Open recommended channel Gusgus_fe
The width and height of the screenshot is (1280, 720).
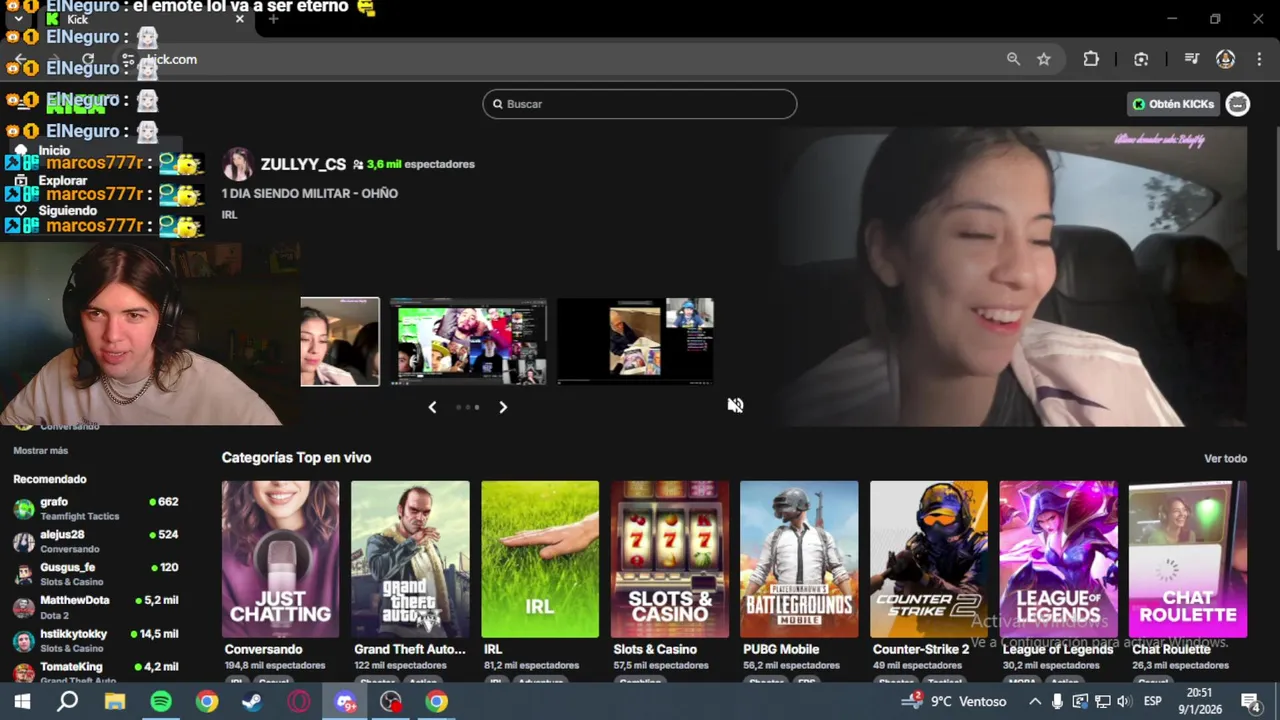(96, 574)
